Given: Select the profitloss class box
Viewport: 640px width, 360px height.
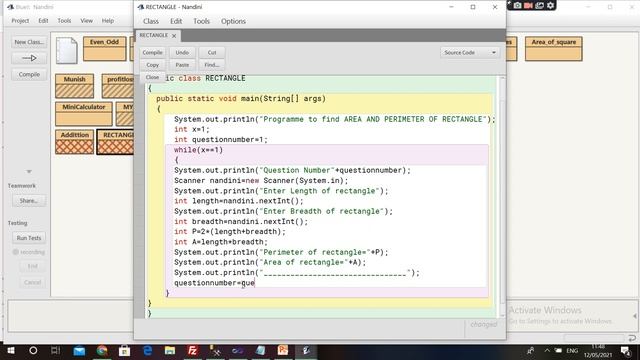Looking at the screenshot, I should [x=118, y=86].
